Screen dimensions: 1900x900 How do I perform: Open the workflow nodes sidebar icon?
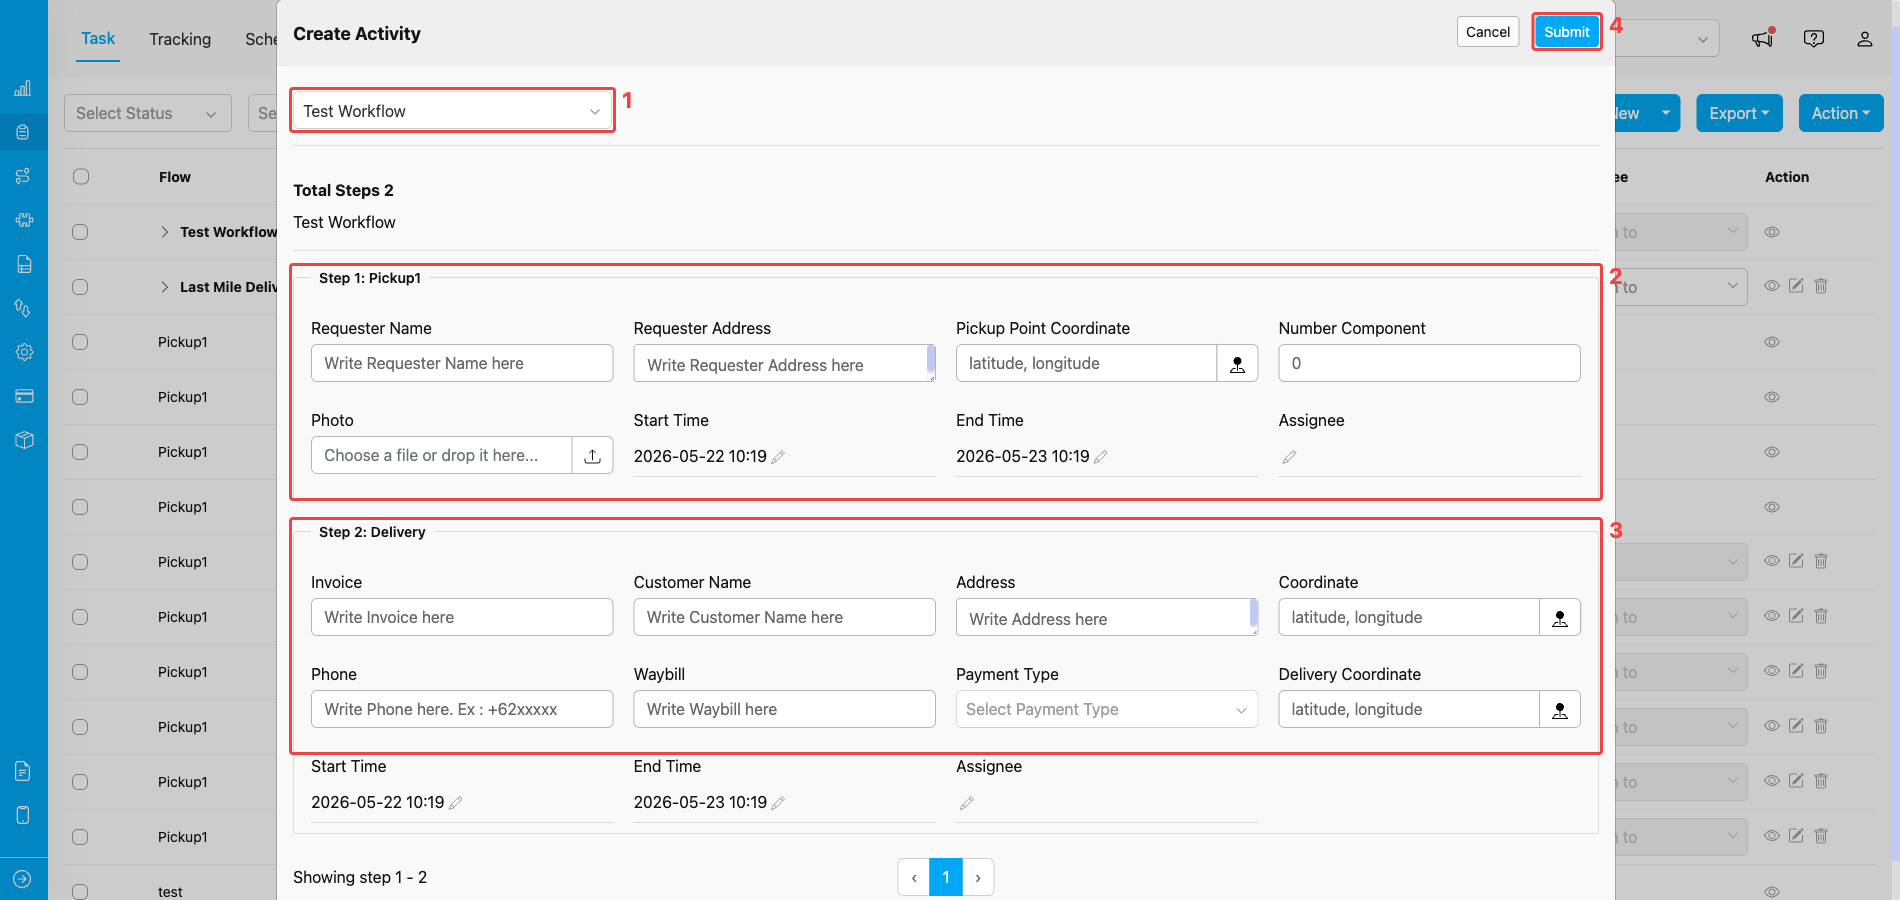(x=23, y=176)
